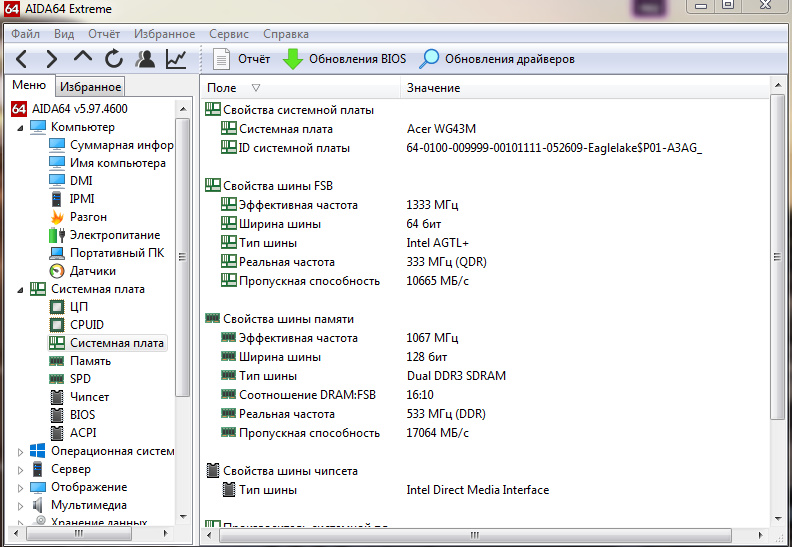Select the 10665 МБ/с bandwidth value

(x=437, y=281)
